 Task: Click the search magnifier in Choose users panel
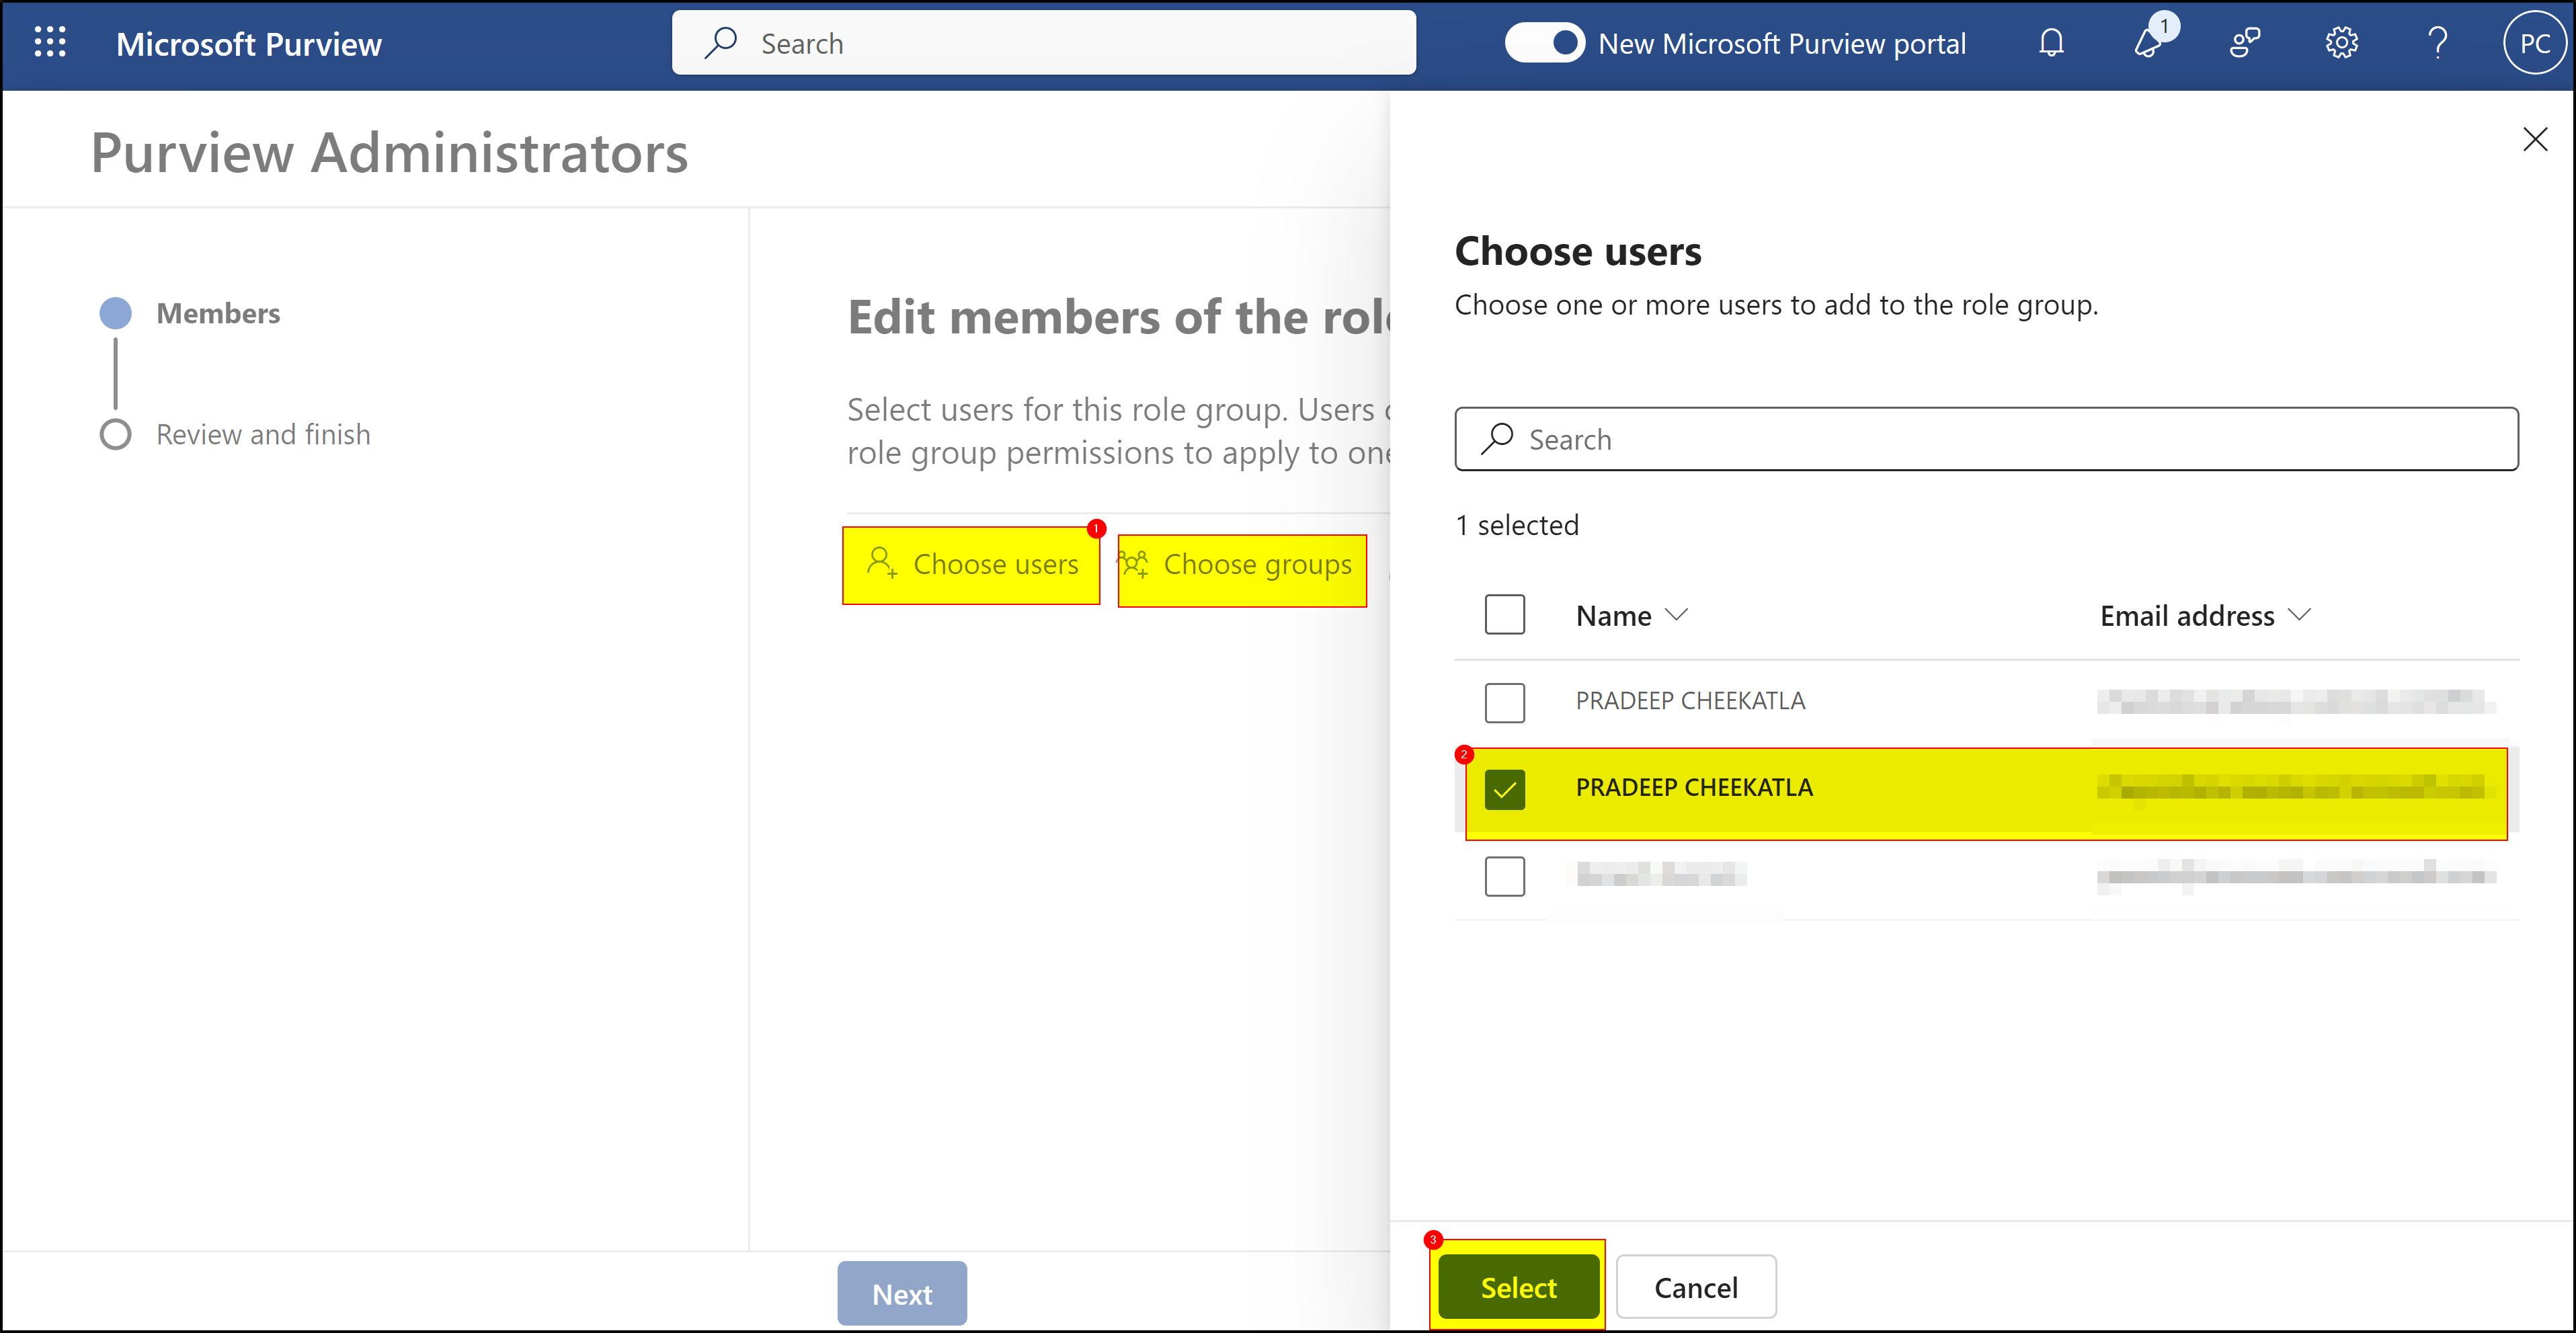(1496, 439)
